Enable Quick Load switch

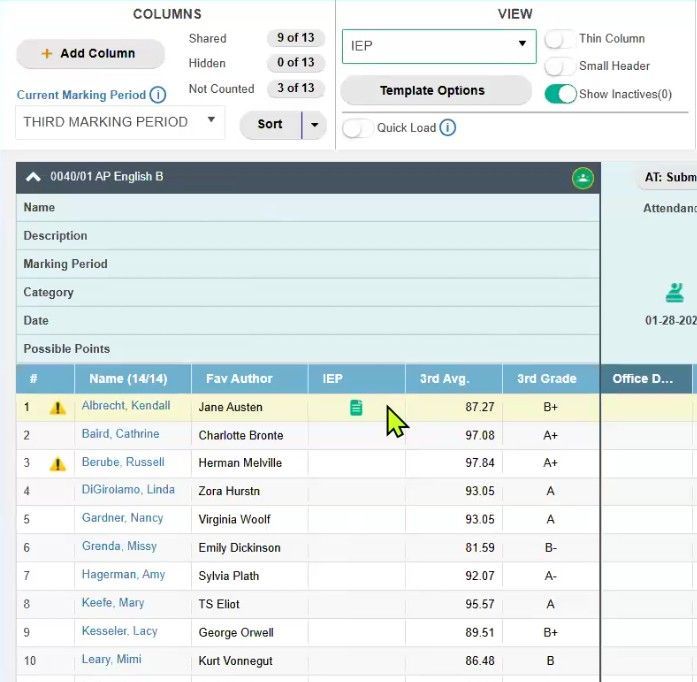coord(358,128)
